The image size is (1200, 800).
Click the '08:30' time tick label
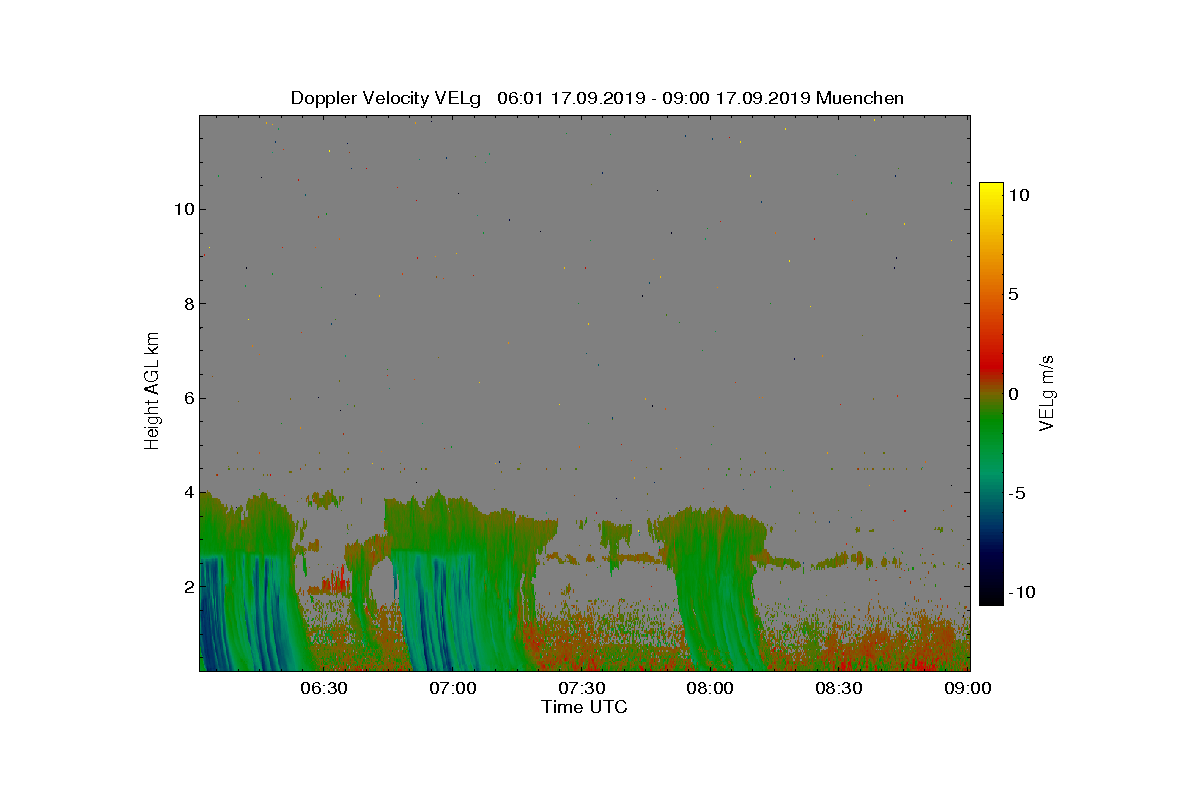[x=840, y=688]
